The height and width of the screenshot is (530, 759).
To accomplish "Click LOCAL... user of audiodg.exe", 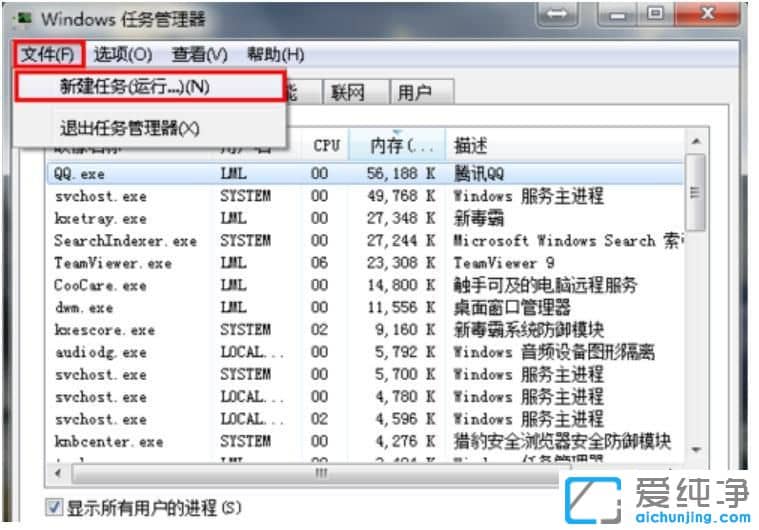I will click(x=252, y=352).
